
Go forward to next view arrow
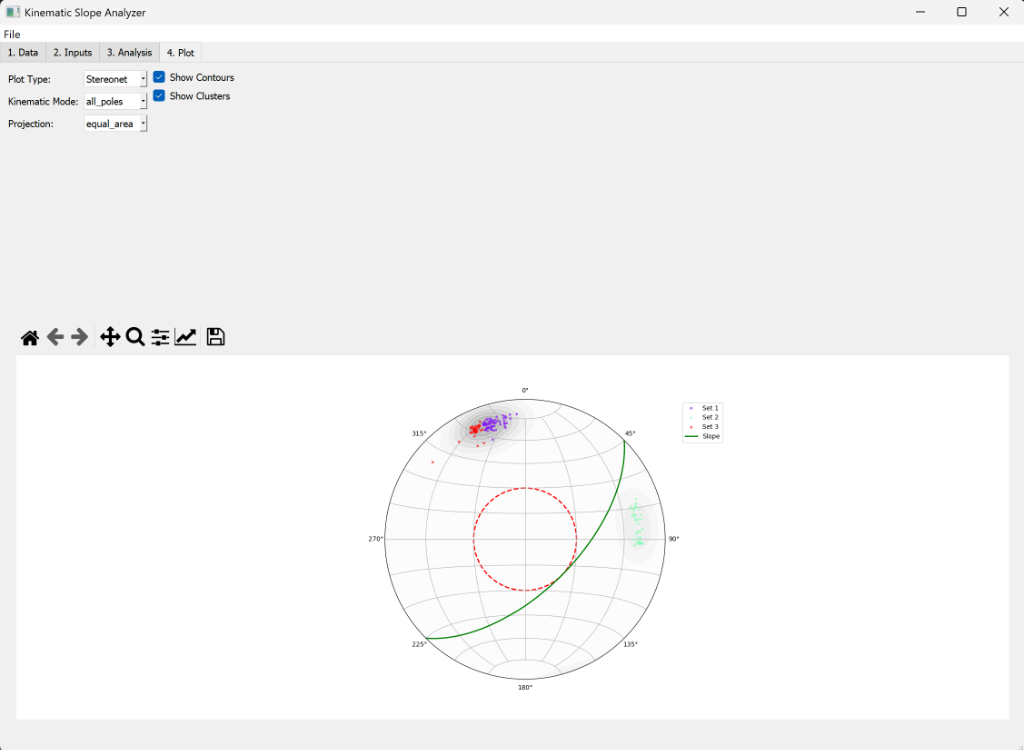click(x=80, y=337)
